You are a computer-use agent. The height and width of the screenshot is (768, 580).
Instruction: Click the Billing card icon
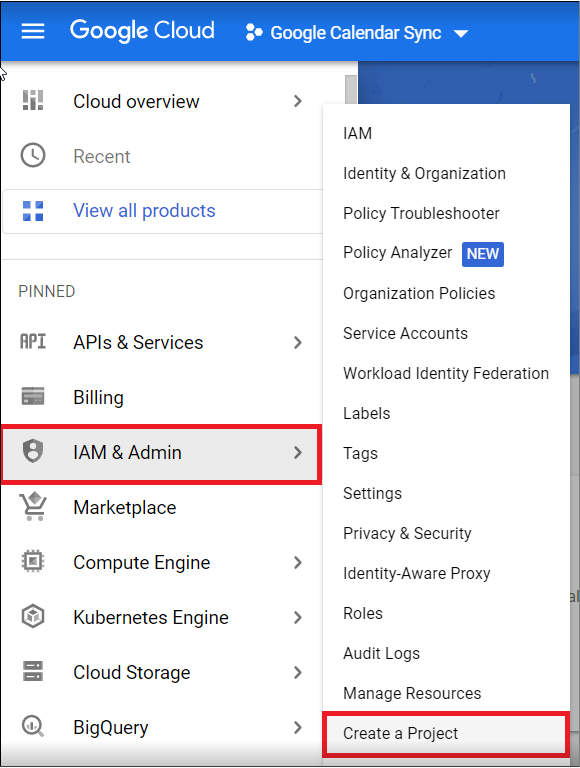click(x=33, y=396)
